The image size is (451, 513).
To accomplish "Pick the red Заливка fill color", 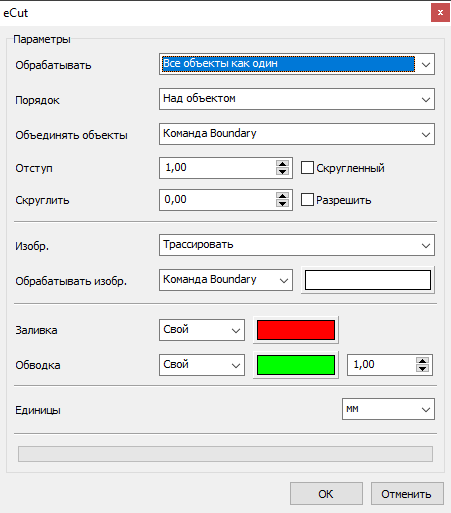I will point(296,330).
